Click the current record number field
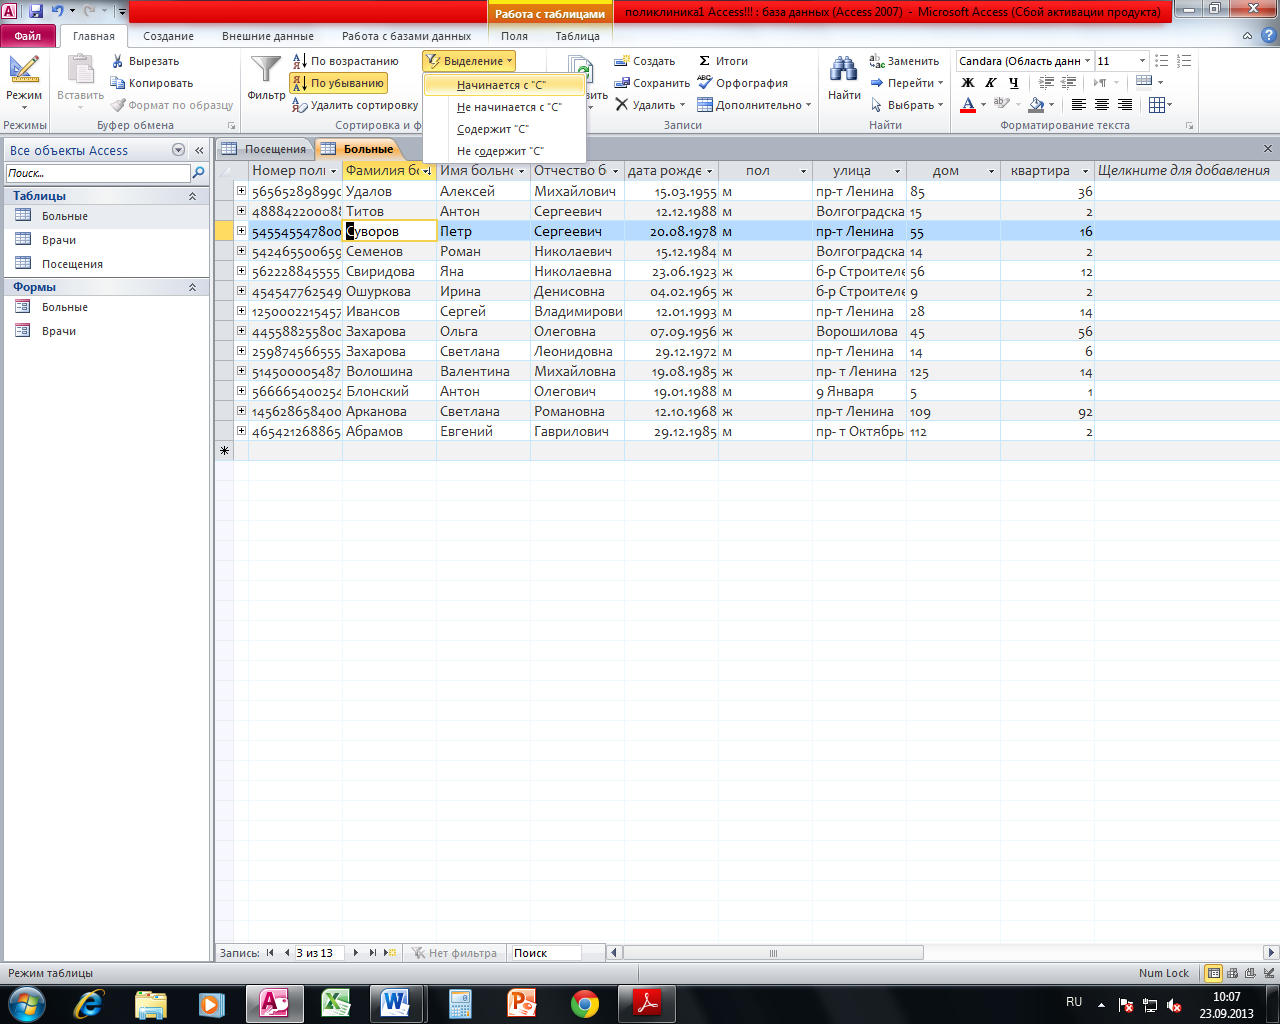This screenshot has height=1024, width=1280. pos(319,953)
